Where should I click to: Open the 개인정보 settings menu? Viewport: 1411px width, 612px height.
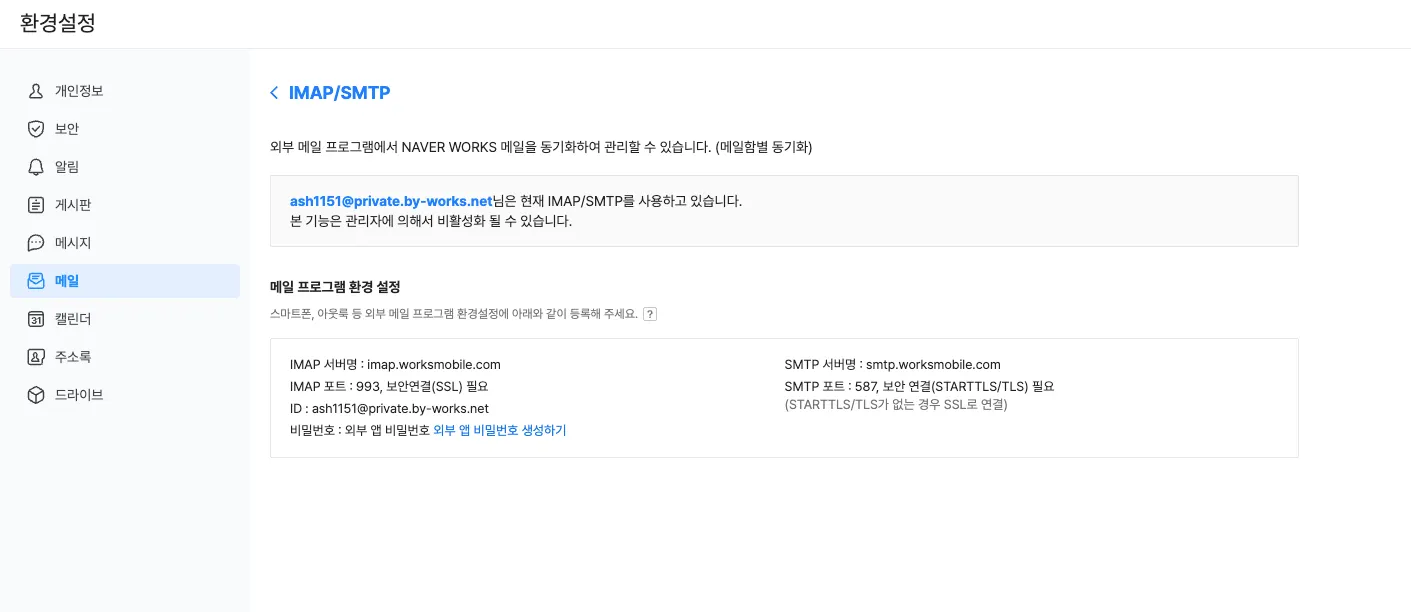click(x=79, y=91)
